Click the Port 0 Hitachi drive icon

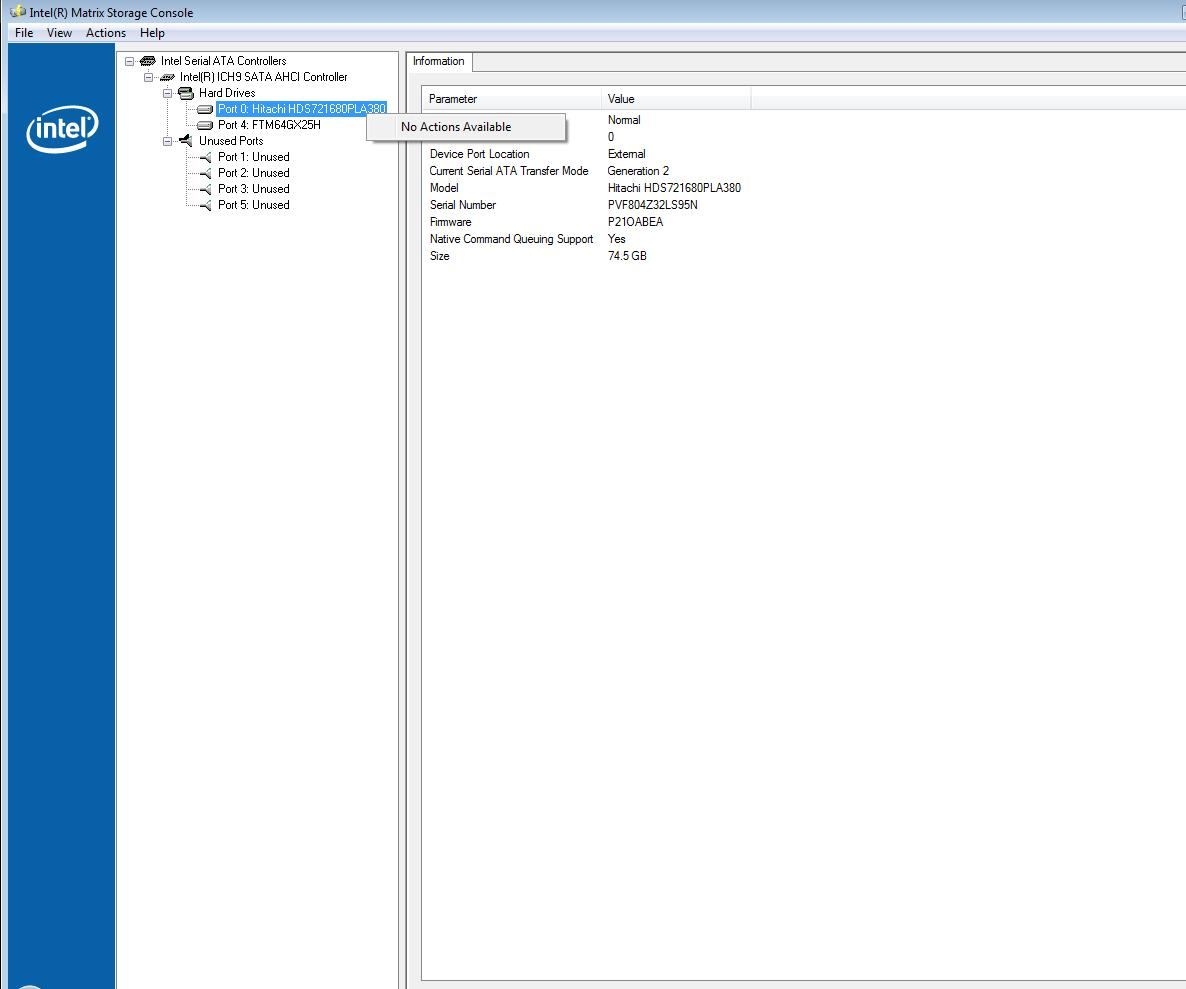pyautogui.click(x=205, y=109)
